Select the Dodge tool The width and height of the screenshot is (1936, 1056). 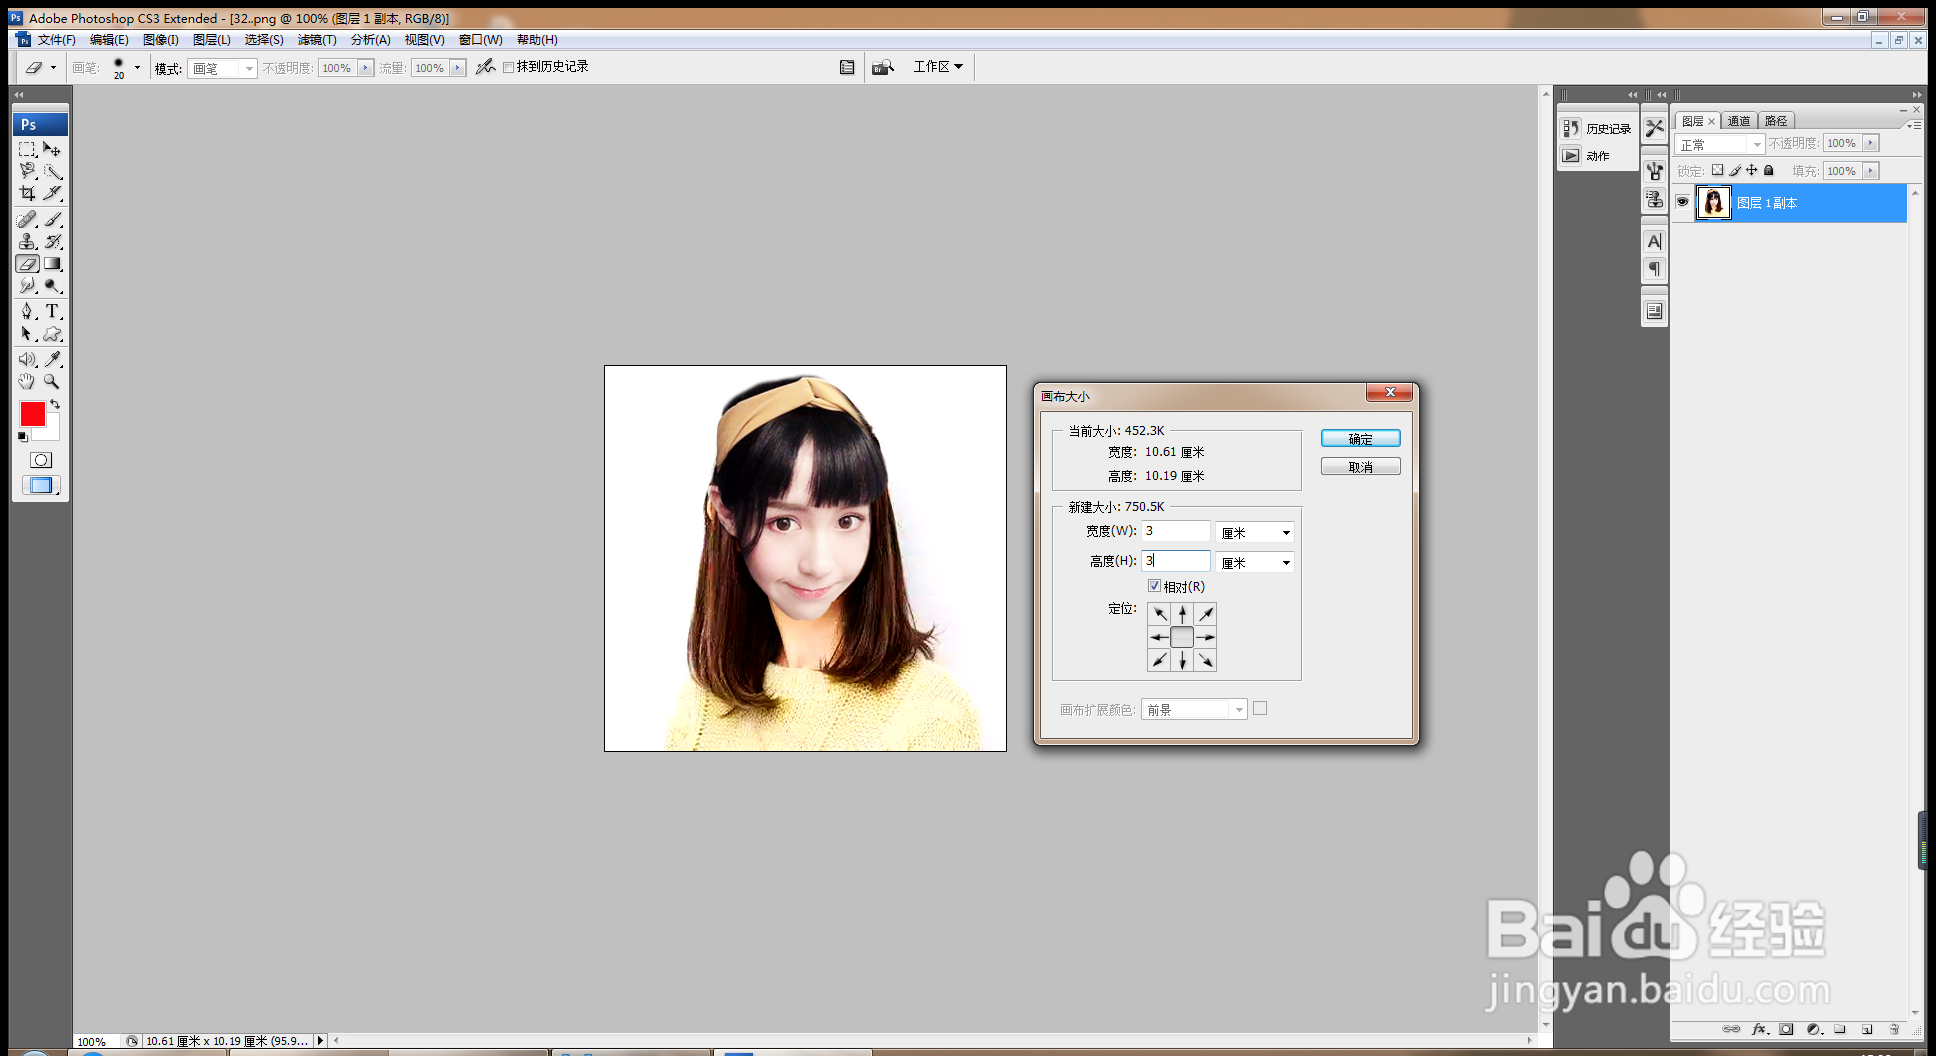pyautogui.click(x=53, y=286)
